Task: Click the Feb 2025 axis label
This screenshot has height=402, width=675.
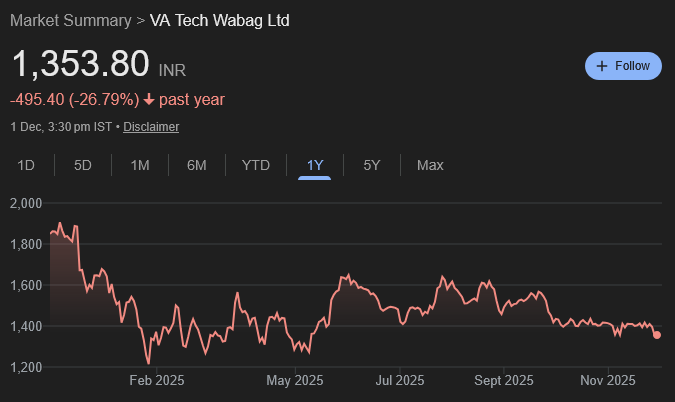Action: tap(157, 380)
